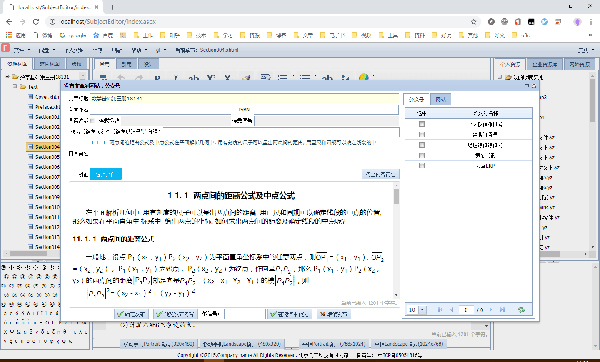The image size is (600, 362).
Task: Click the highlighted blue button above the content preview
Action: [x=106, y=174]
